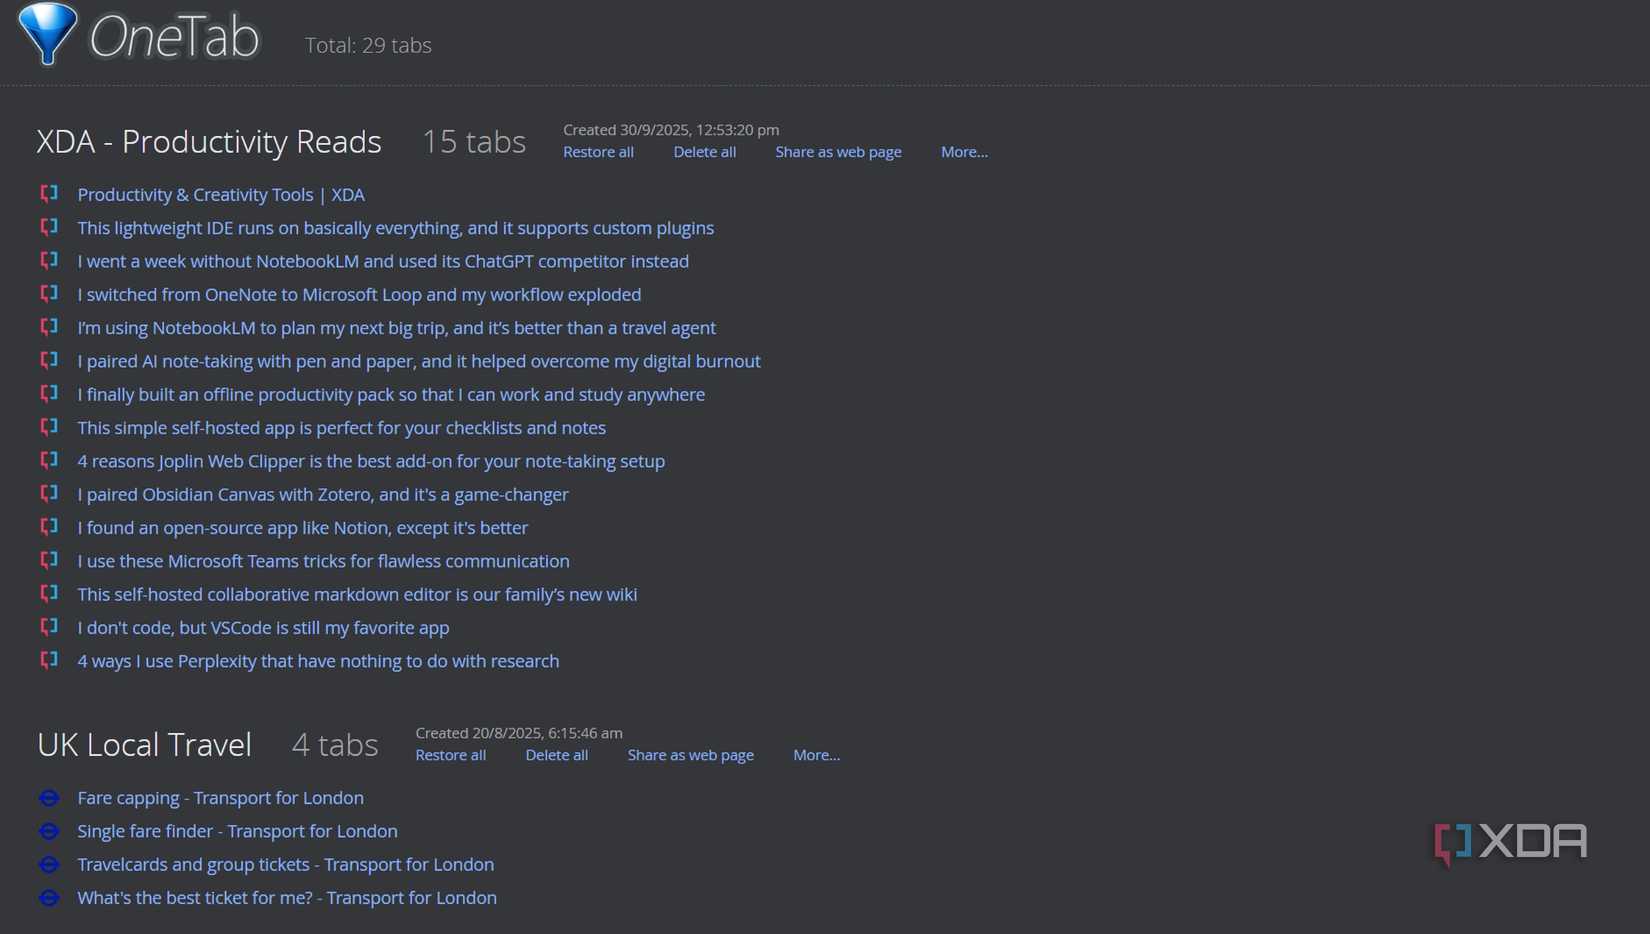Click the TfL roundel beside "Fare capping"
The image size is (1650, 934).
tap(49, 798)
